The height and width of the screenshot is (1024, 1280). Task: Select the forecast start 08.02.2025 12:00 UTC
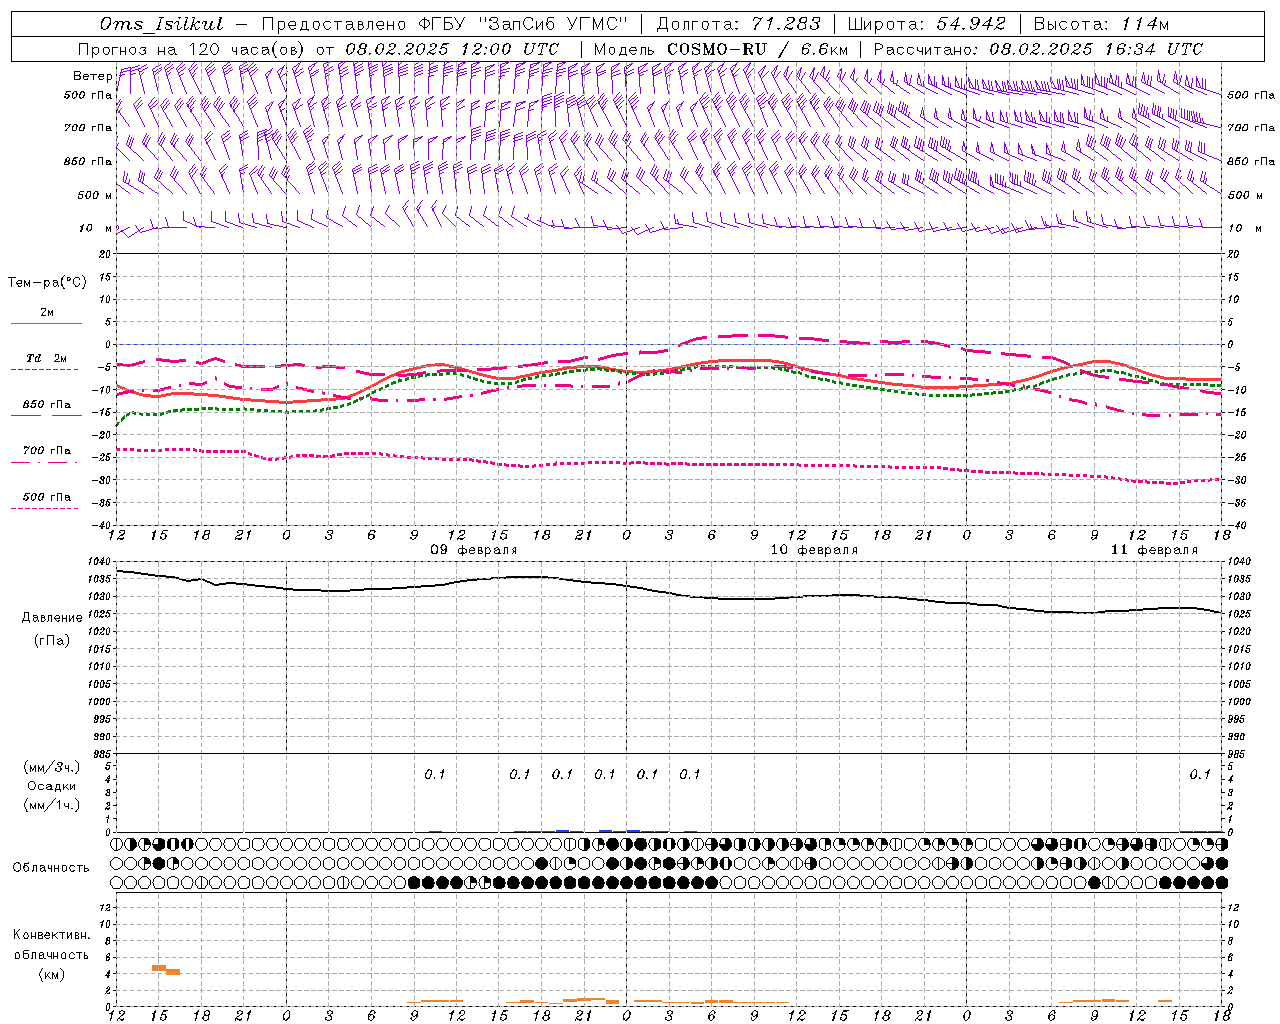point(452,49)
